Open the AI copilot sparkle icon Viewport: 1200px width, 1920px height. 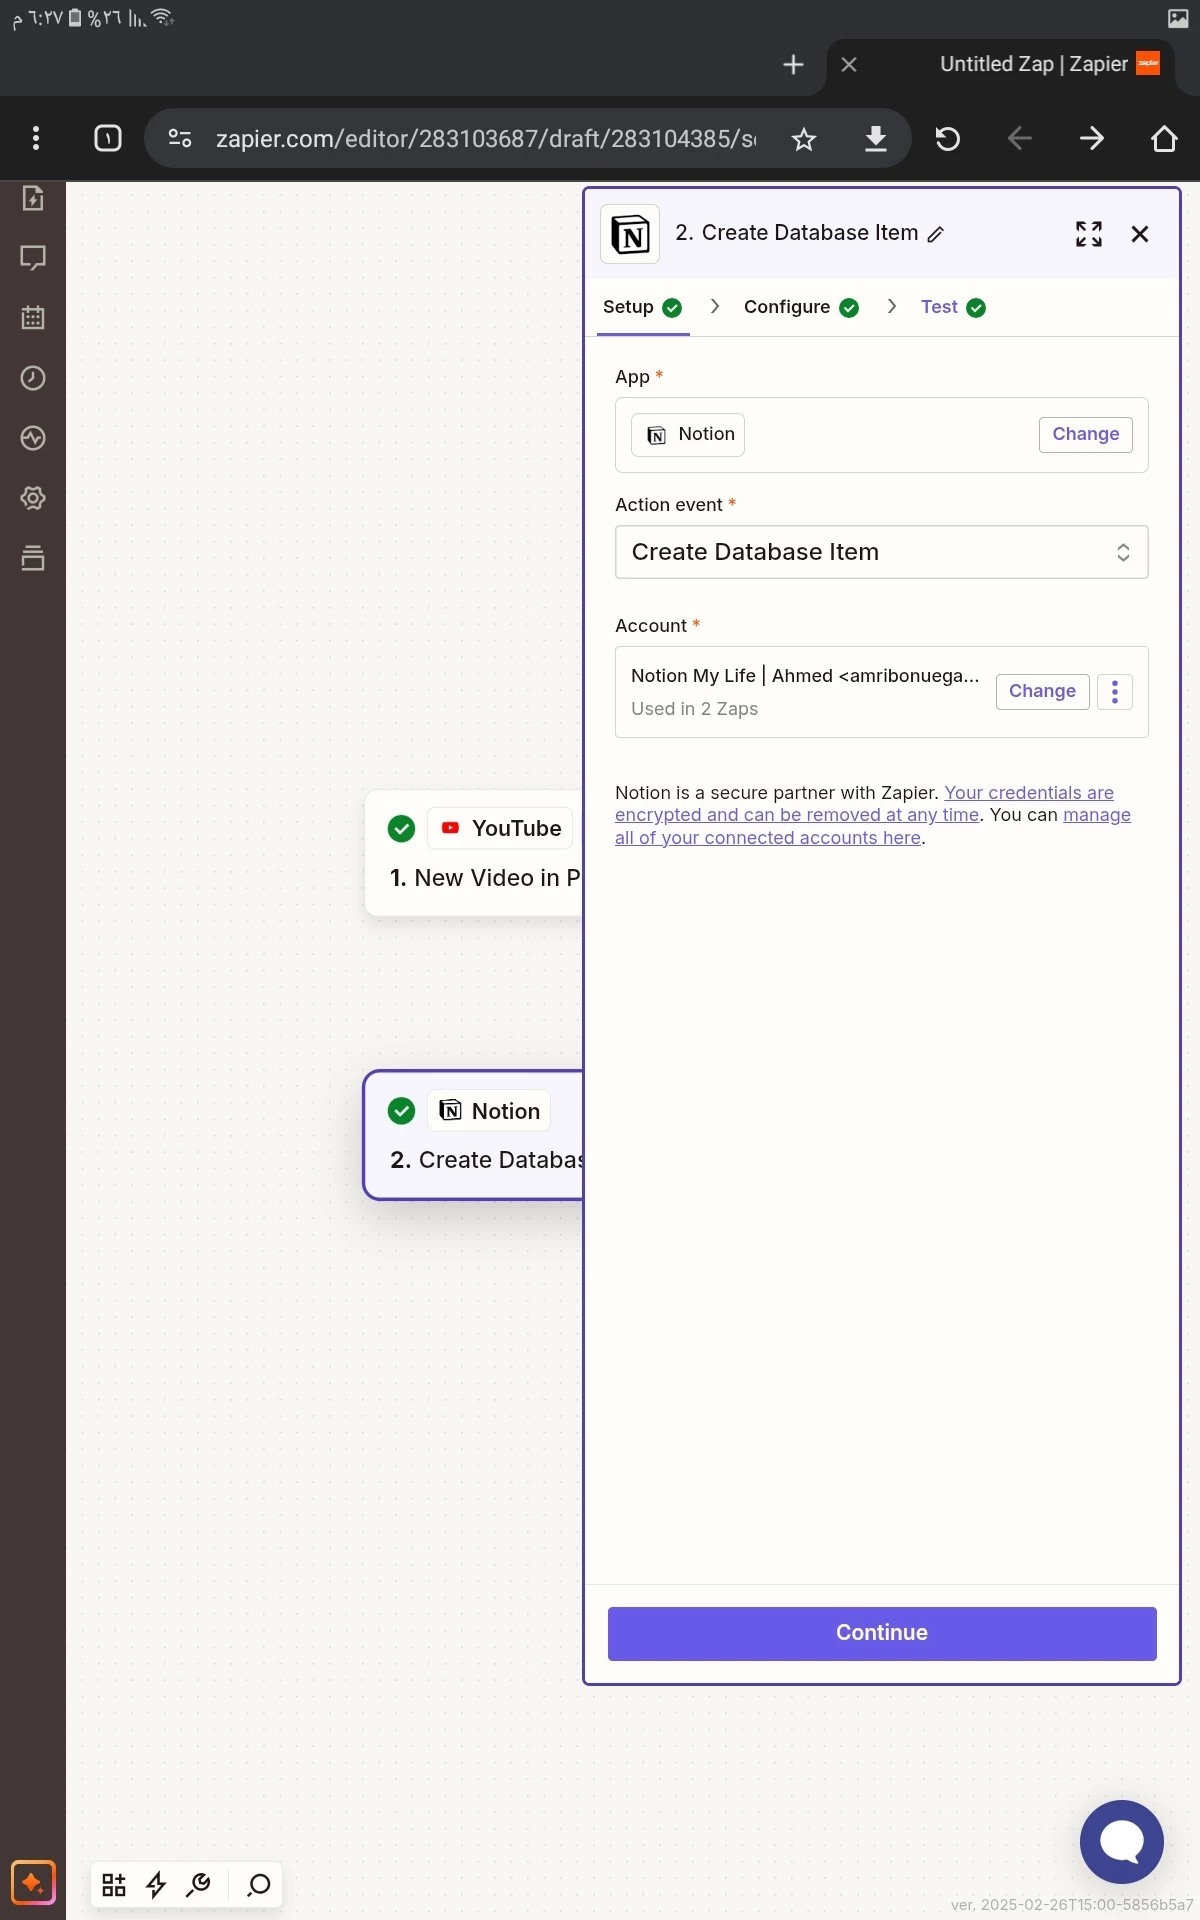click(33, 1884)
